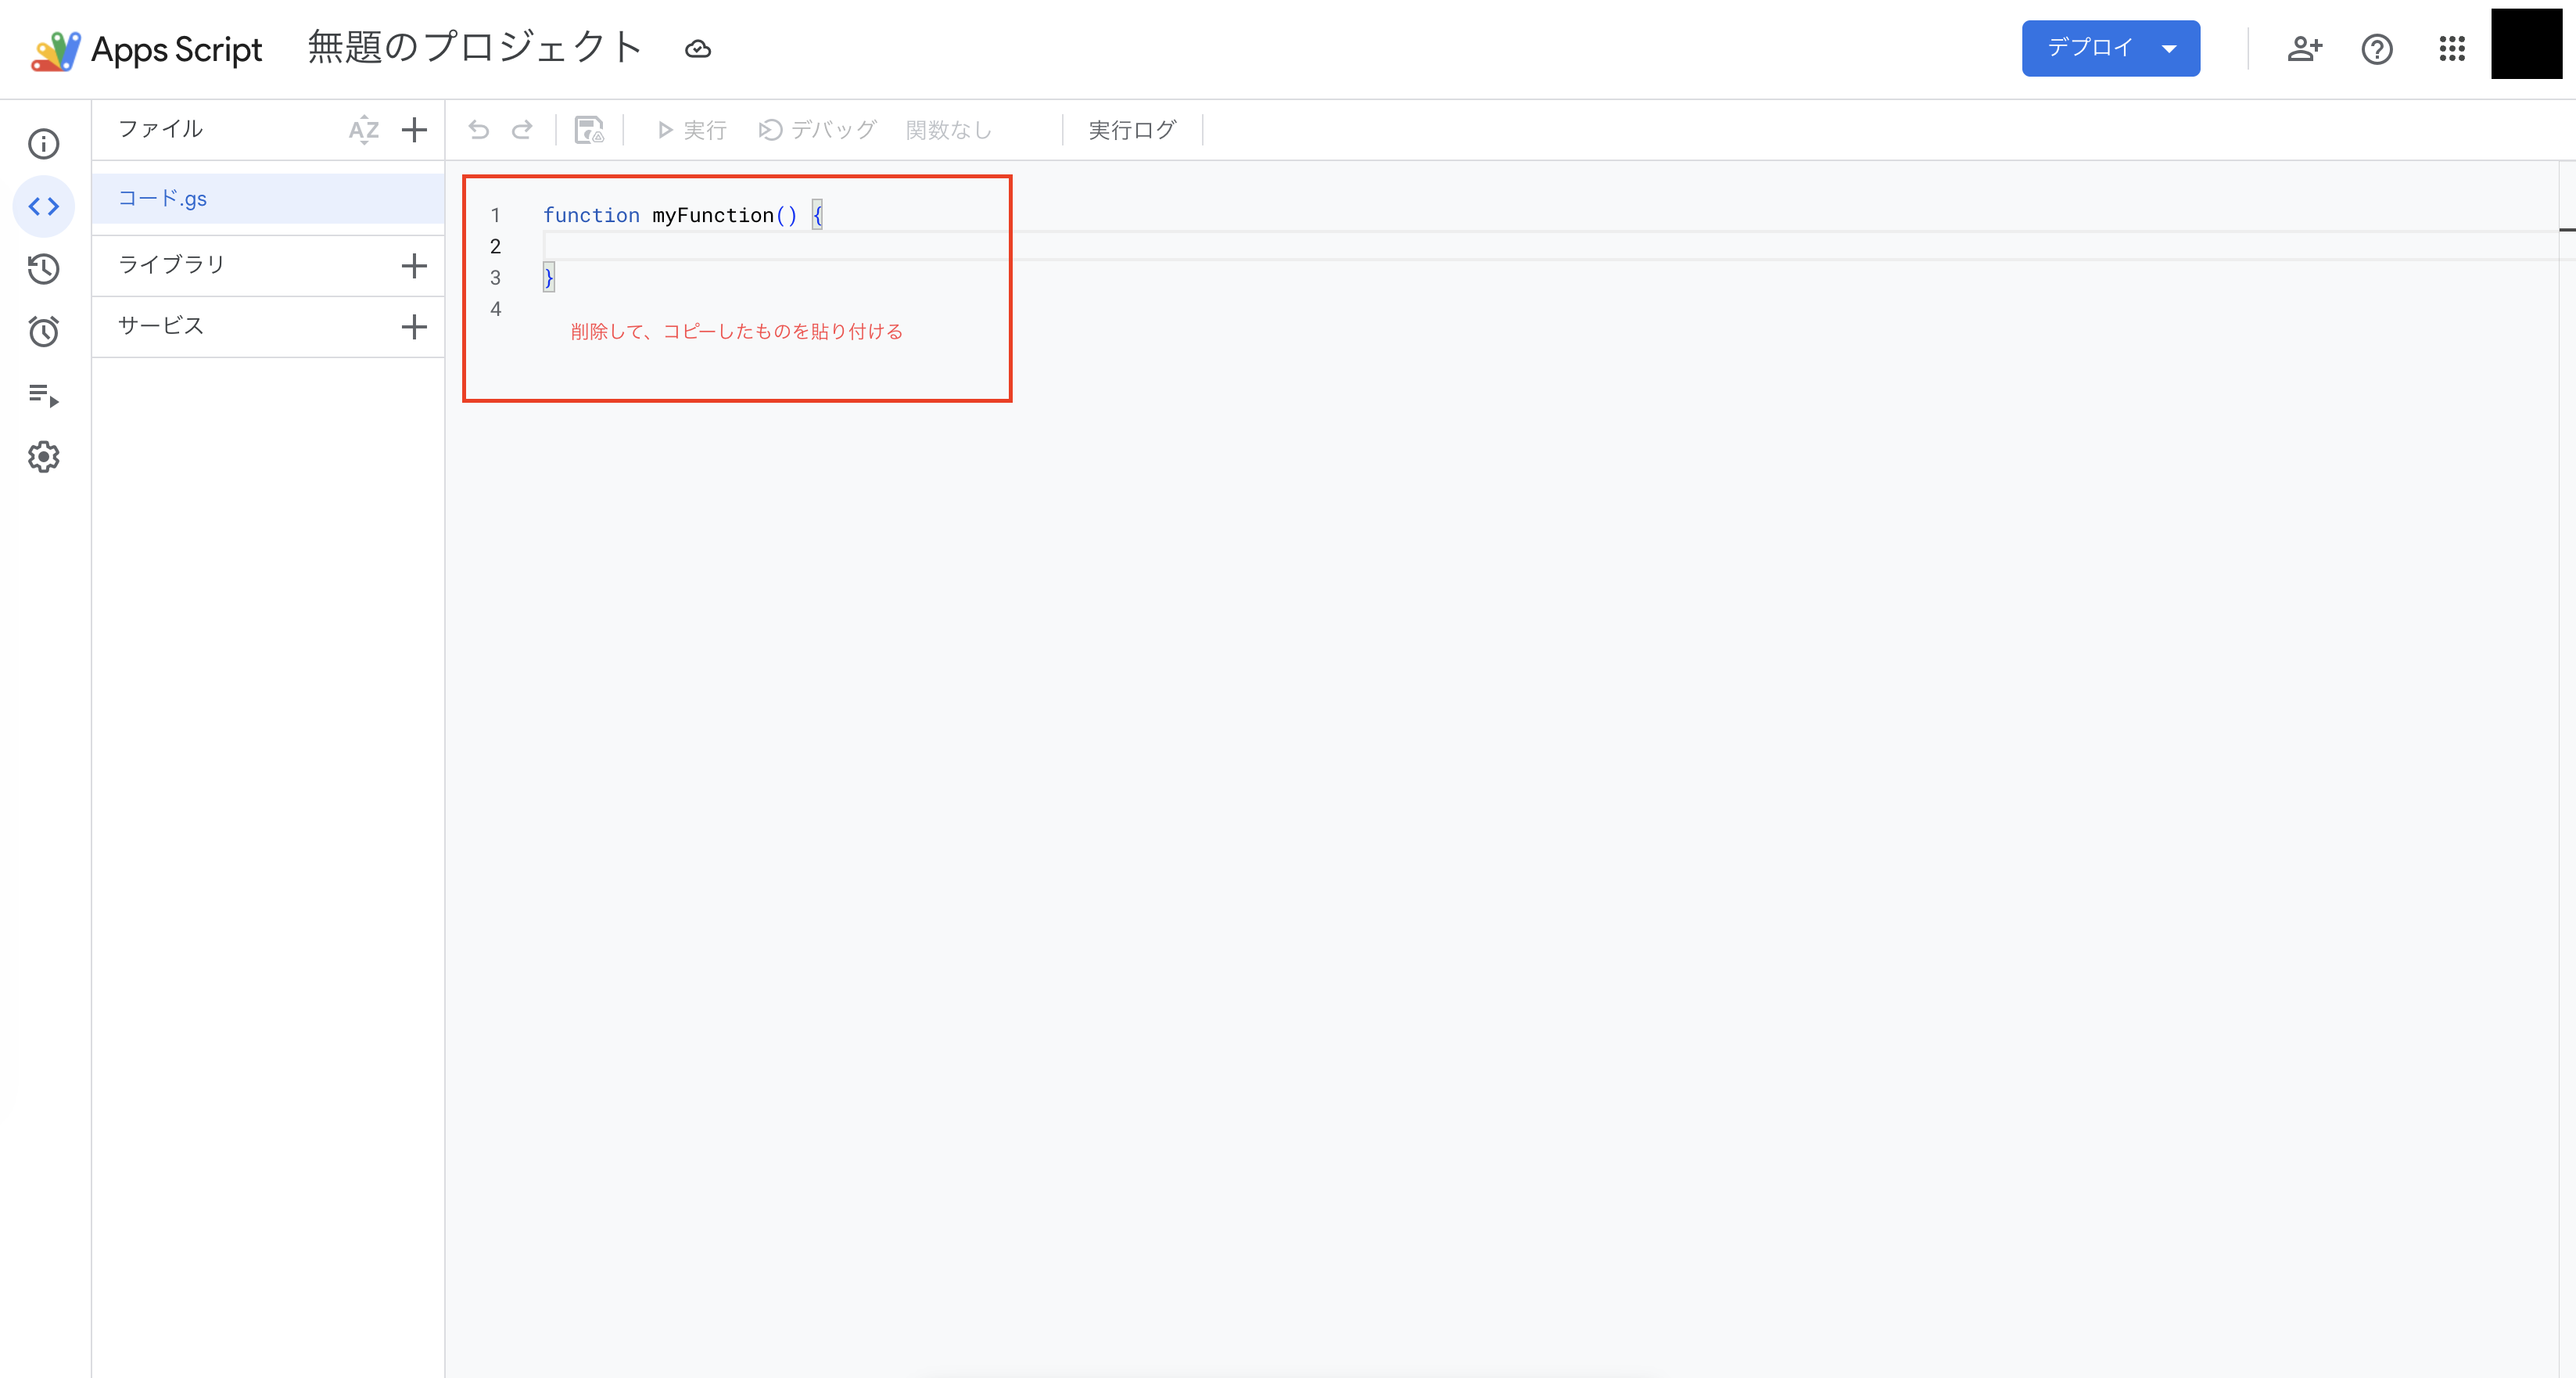Add a service with plus icon
The width and height of the screenshot is (2576, 1378).
click(x=414, y=326)
